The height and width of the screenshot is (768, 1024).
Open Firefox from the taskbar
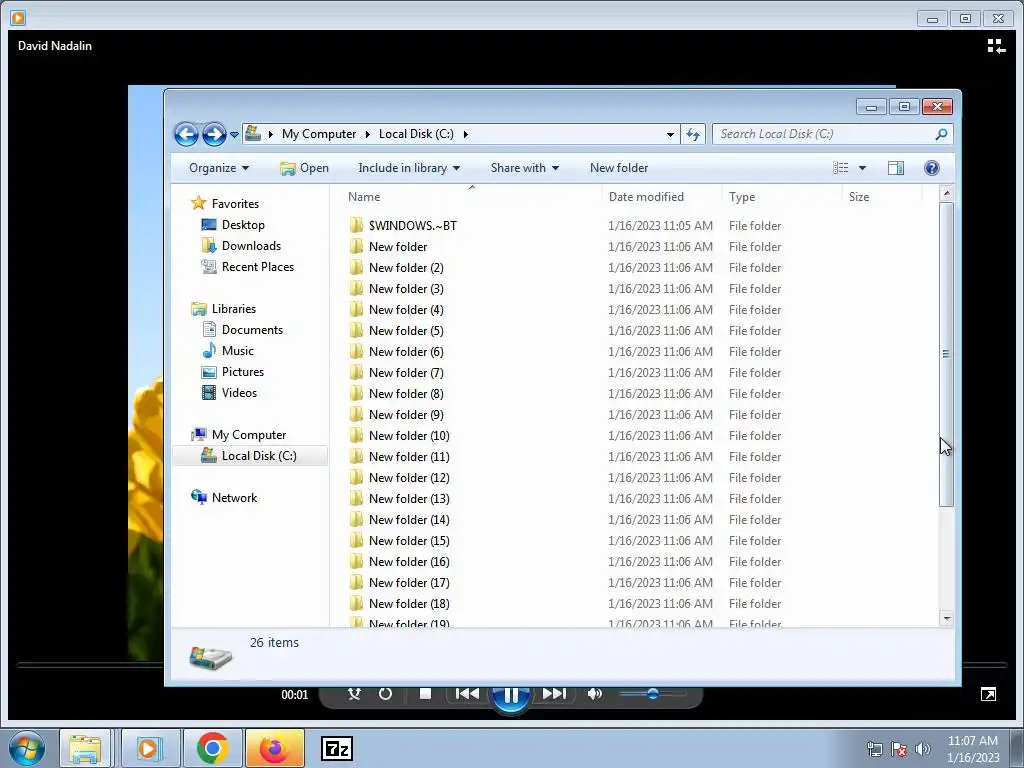tap(274, 748)
